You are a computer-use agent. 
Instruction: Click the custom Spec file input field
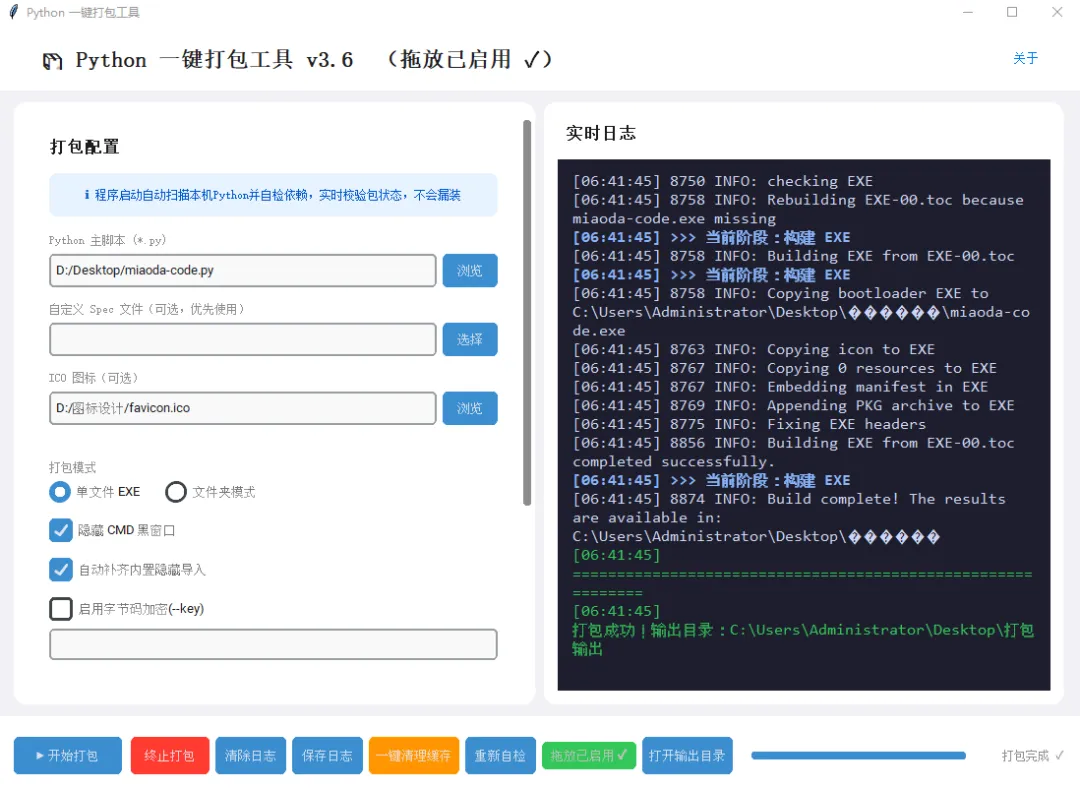tap(242, 339)
